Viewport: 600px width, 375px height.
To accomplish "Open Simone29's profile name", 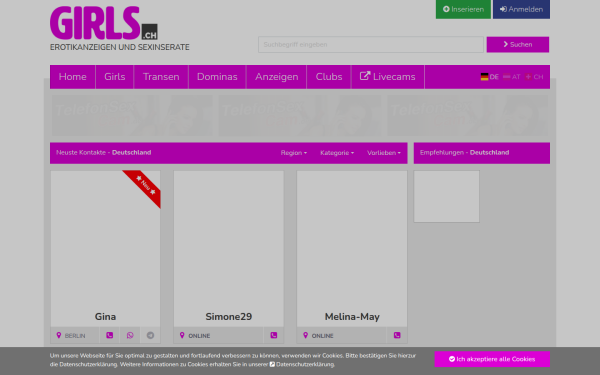I will [229, 317].
